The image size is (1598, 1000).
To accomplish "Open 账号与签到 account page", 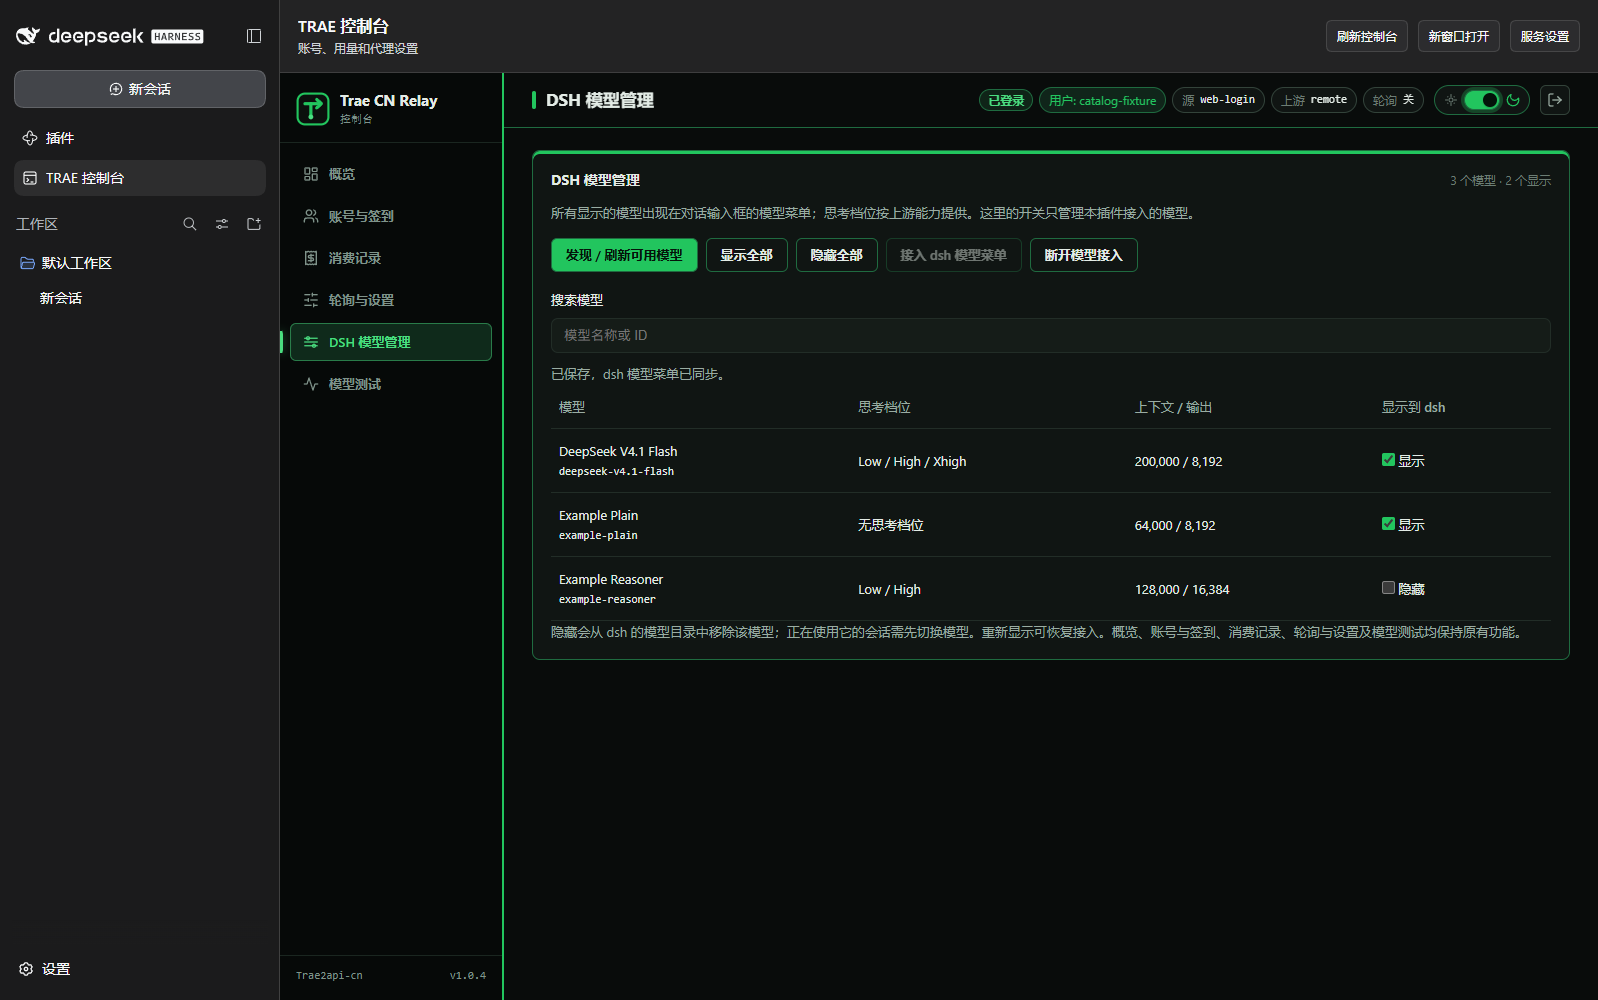I will tap(391, 216).
